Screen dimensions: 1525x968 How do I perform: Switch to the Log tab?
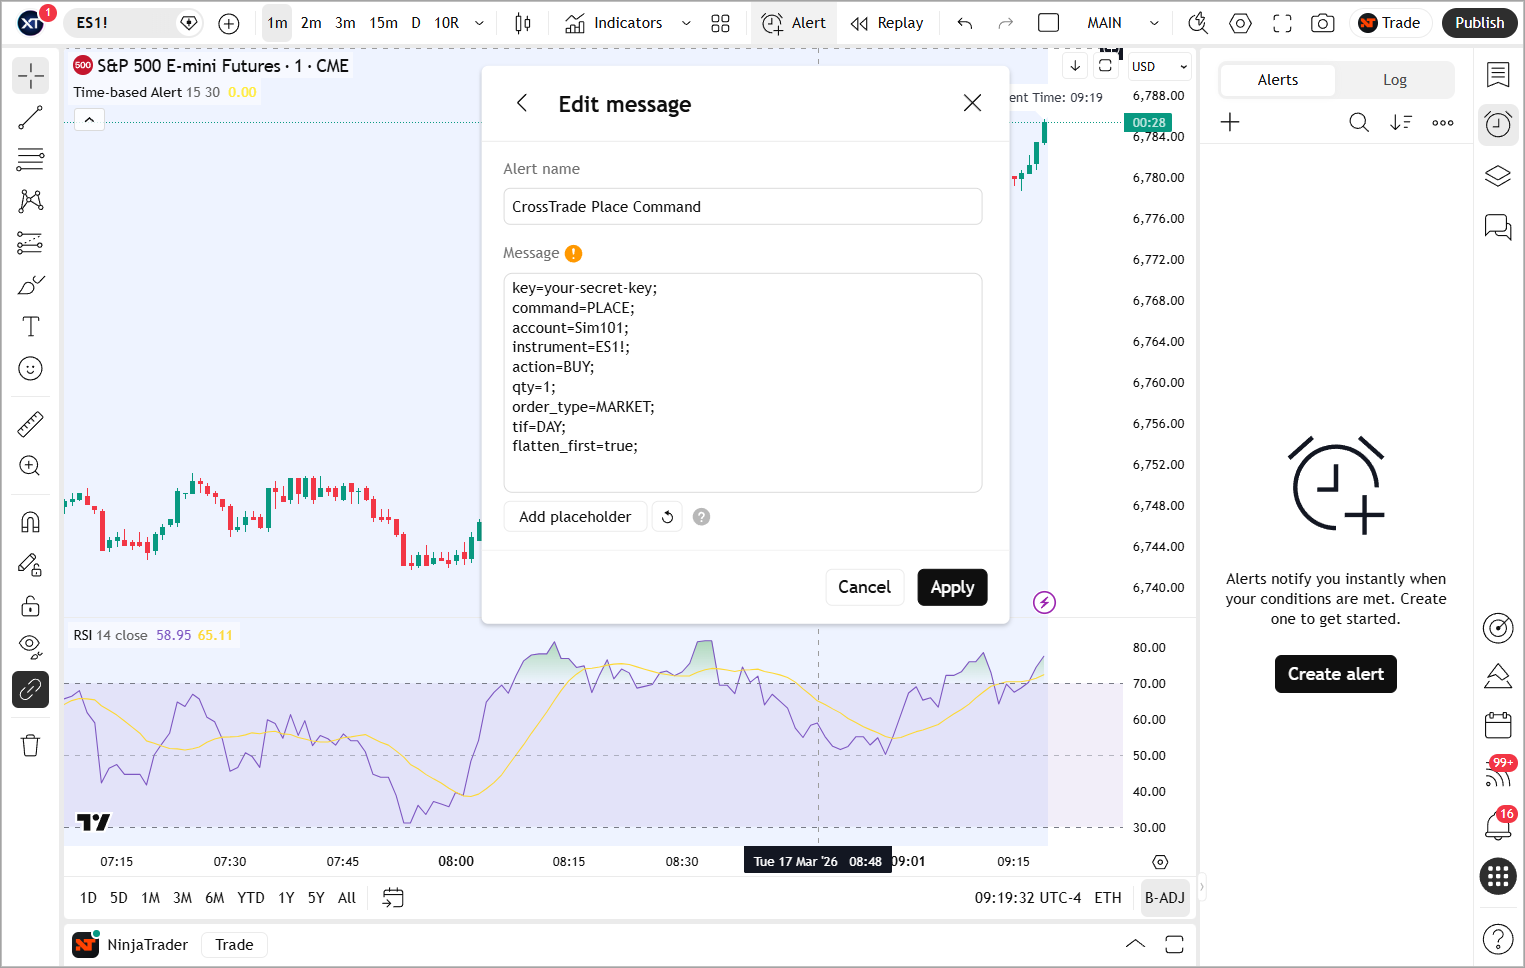tap(1394, 80)
